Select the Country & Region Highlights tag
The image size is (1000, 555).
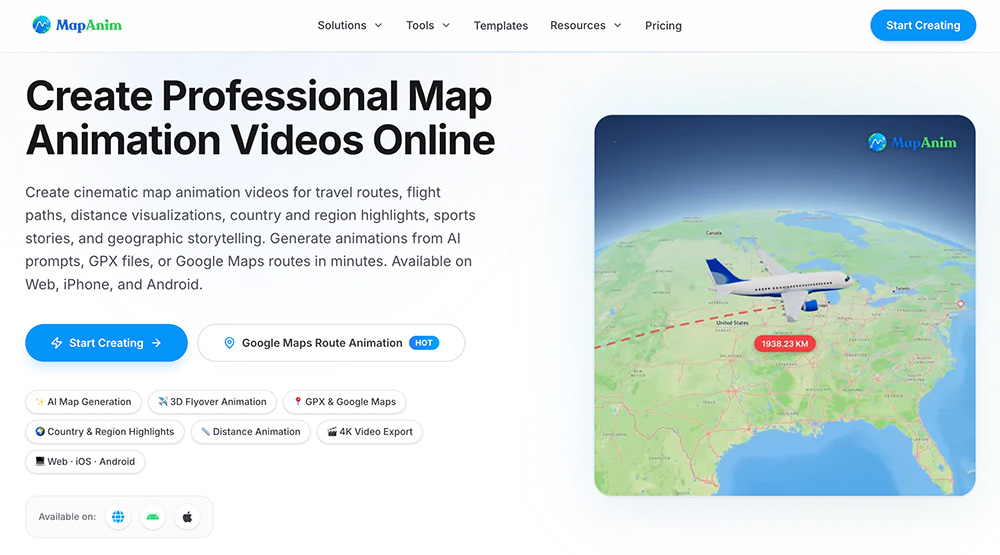(105, 432)
